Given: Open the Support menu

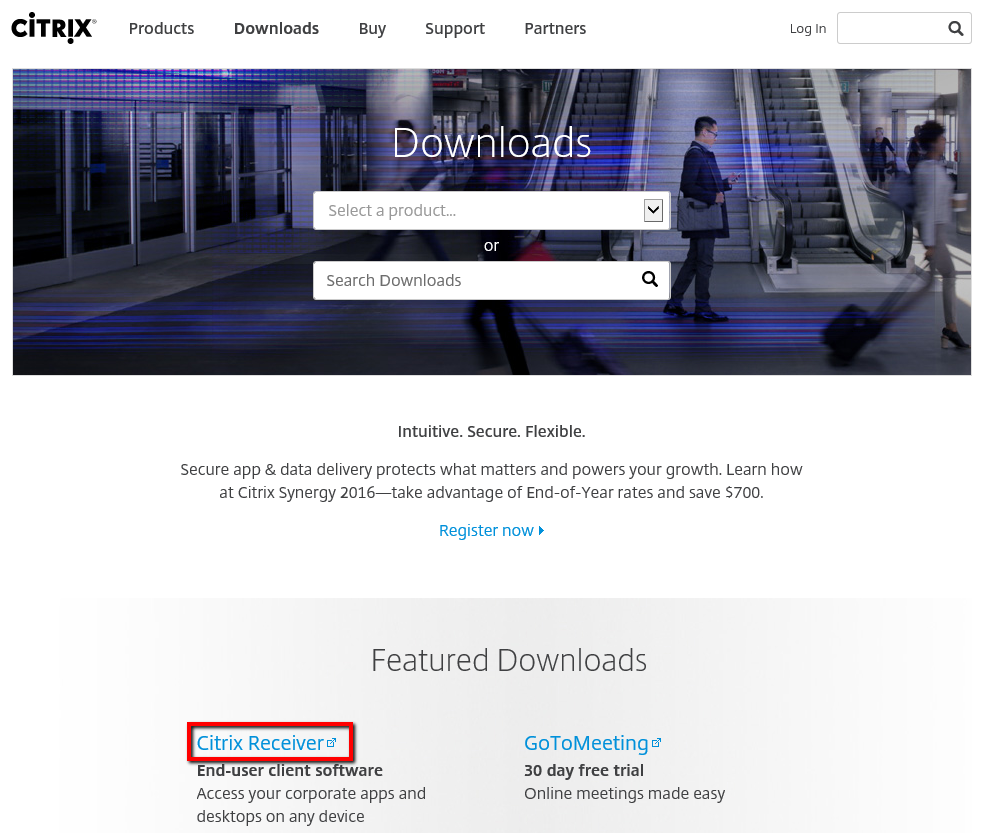Looking at the screenshot, I should 455,29.
